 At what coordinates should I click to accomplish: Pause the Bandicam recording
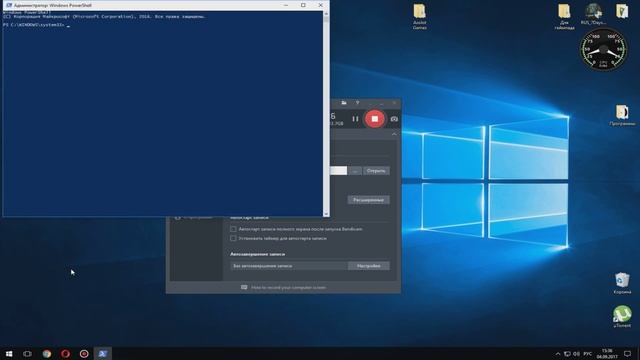pos(355,119)
